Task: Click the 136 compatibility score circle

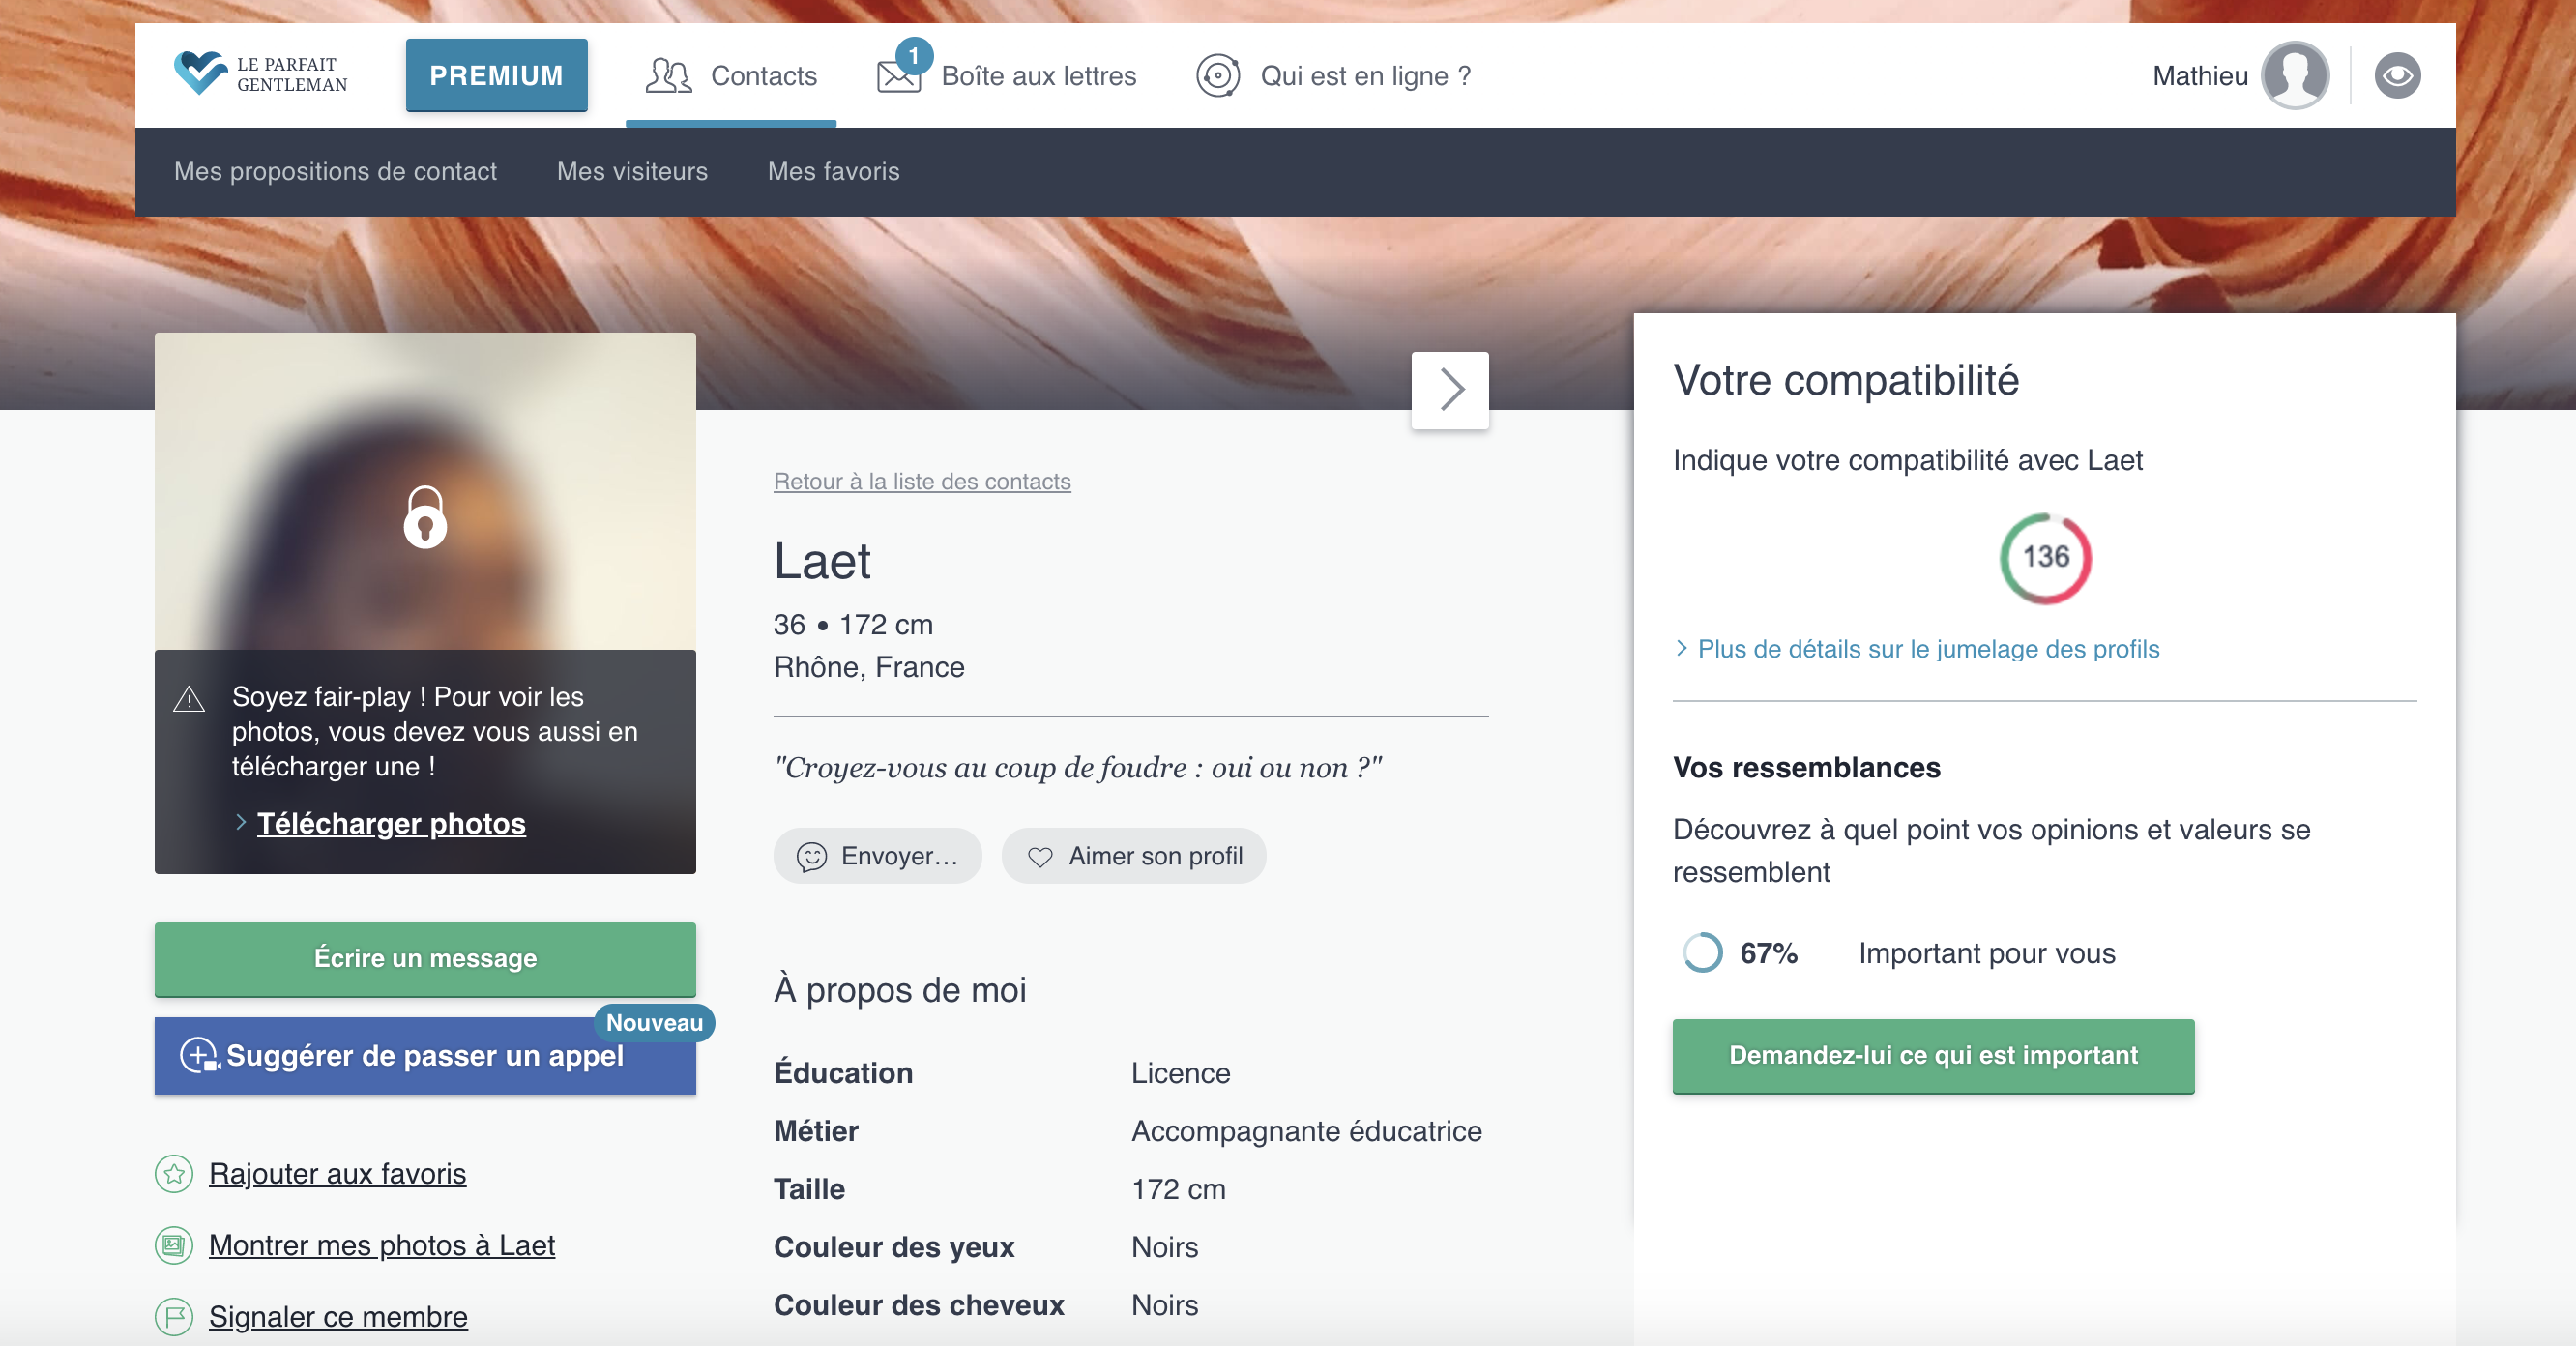Action: pos(2045,557)
